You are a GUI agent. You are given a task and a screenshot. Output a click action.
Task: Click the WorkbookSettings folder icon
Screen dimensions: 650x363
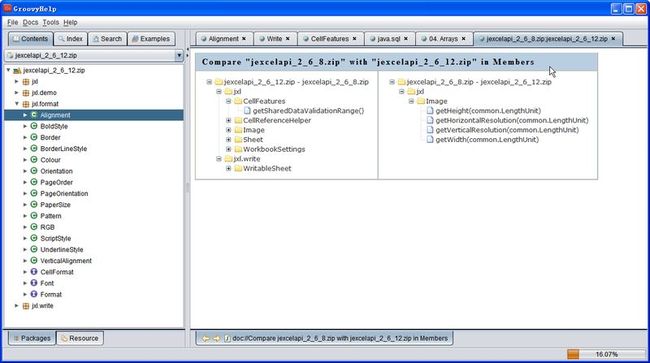pos(238,149)
